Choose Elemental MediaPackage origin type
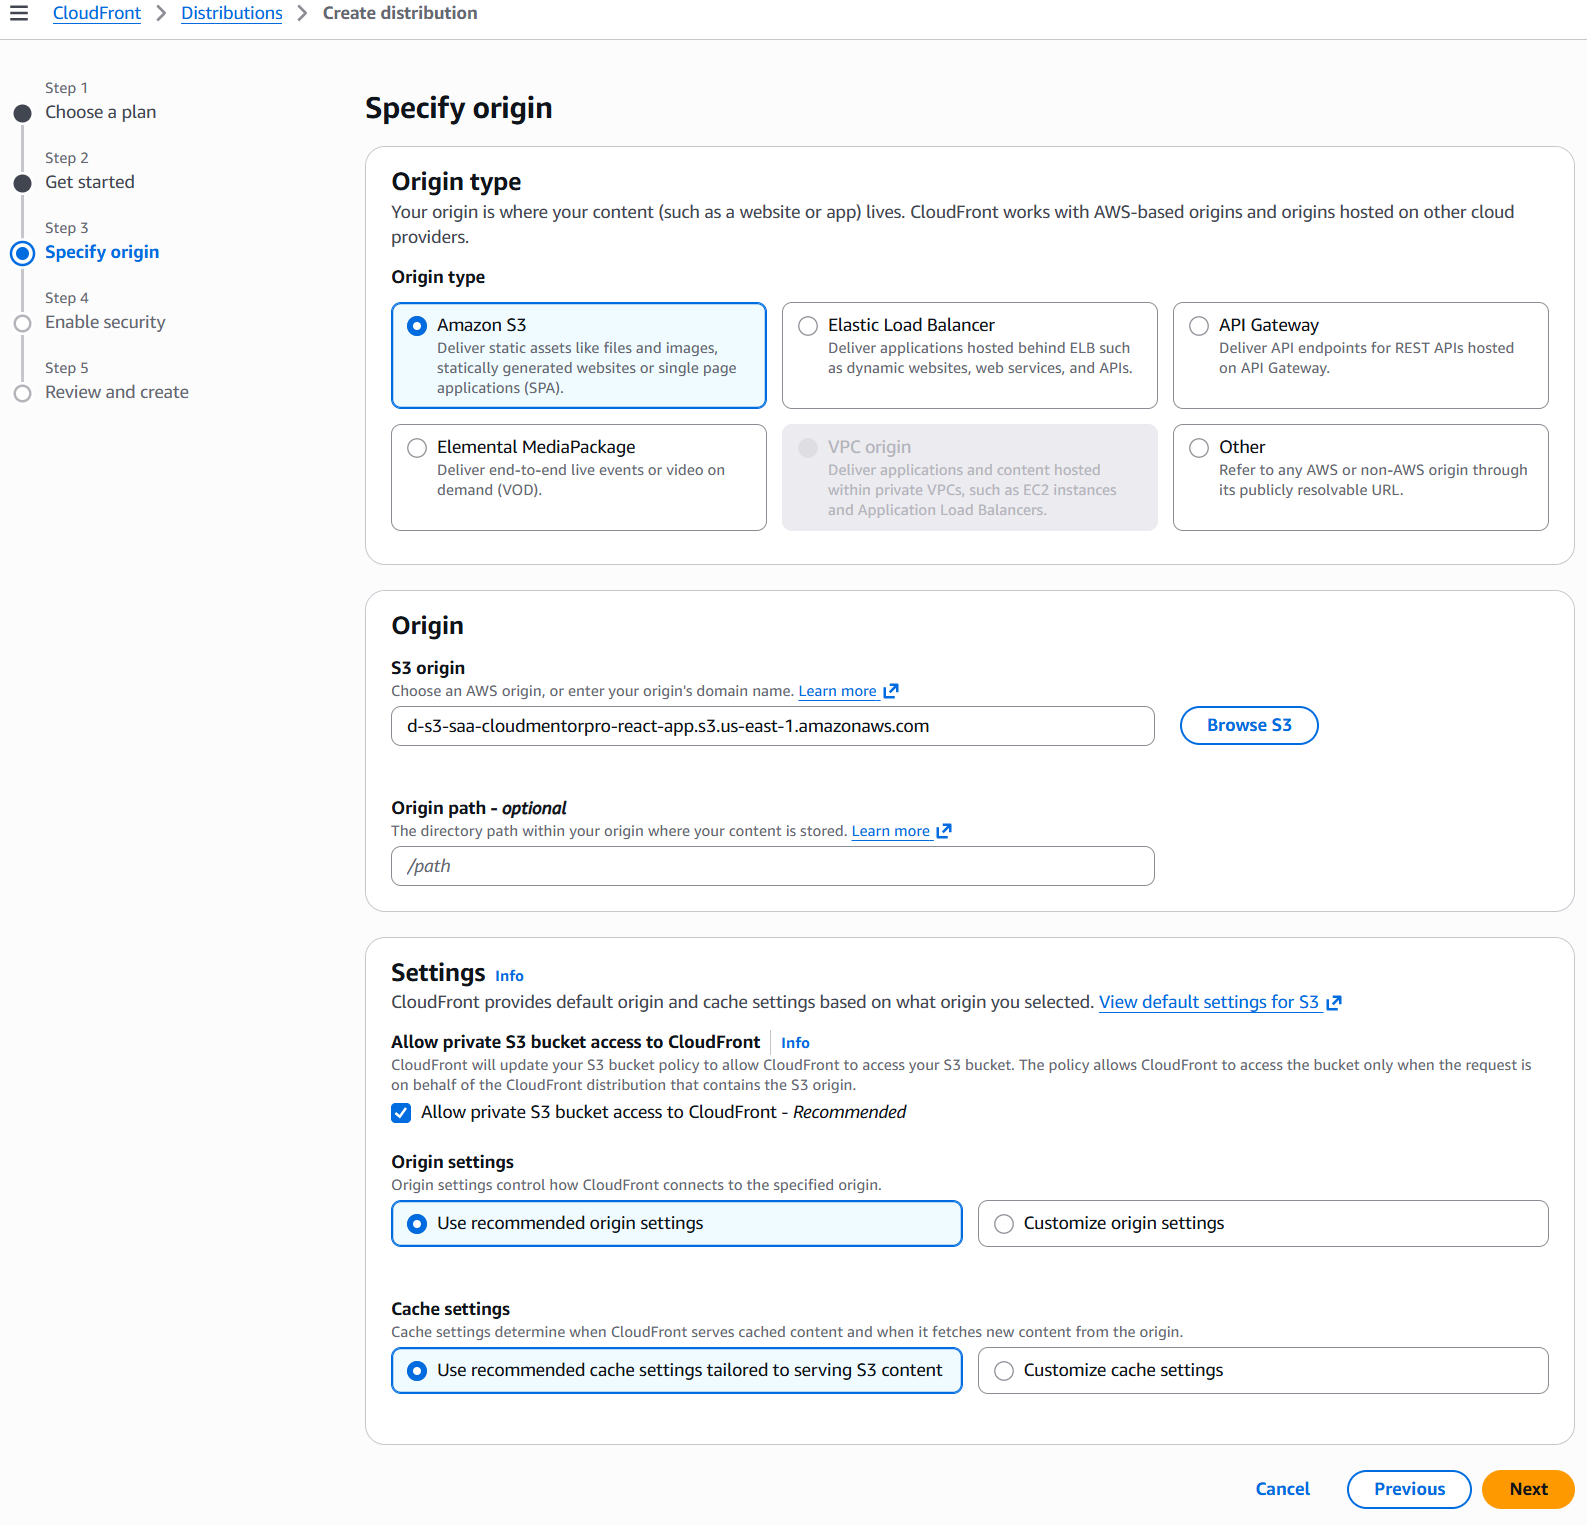 tap(417, 448)
